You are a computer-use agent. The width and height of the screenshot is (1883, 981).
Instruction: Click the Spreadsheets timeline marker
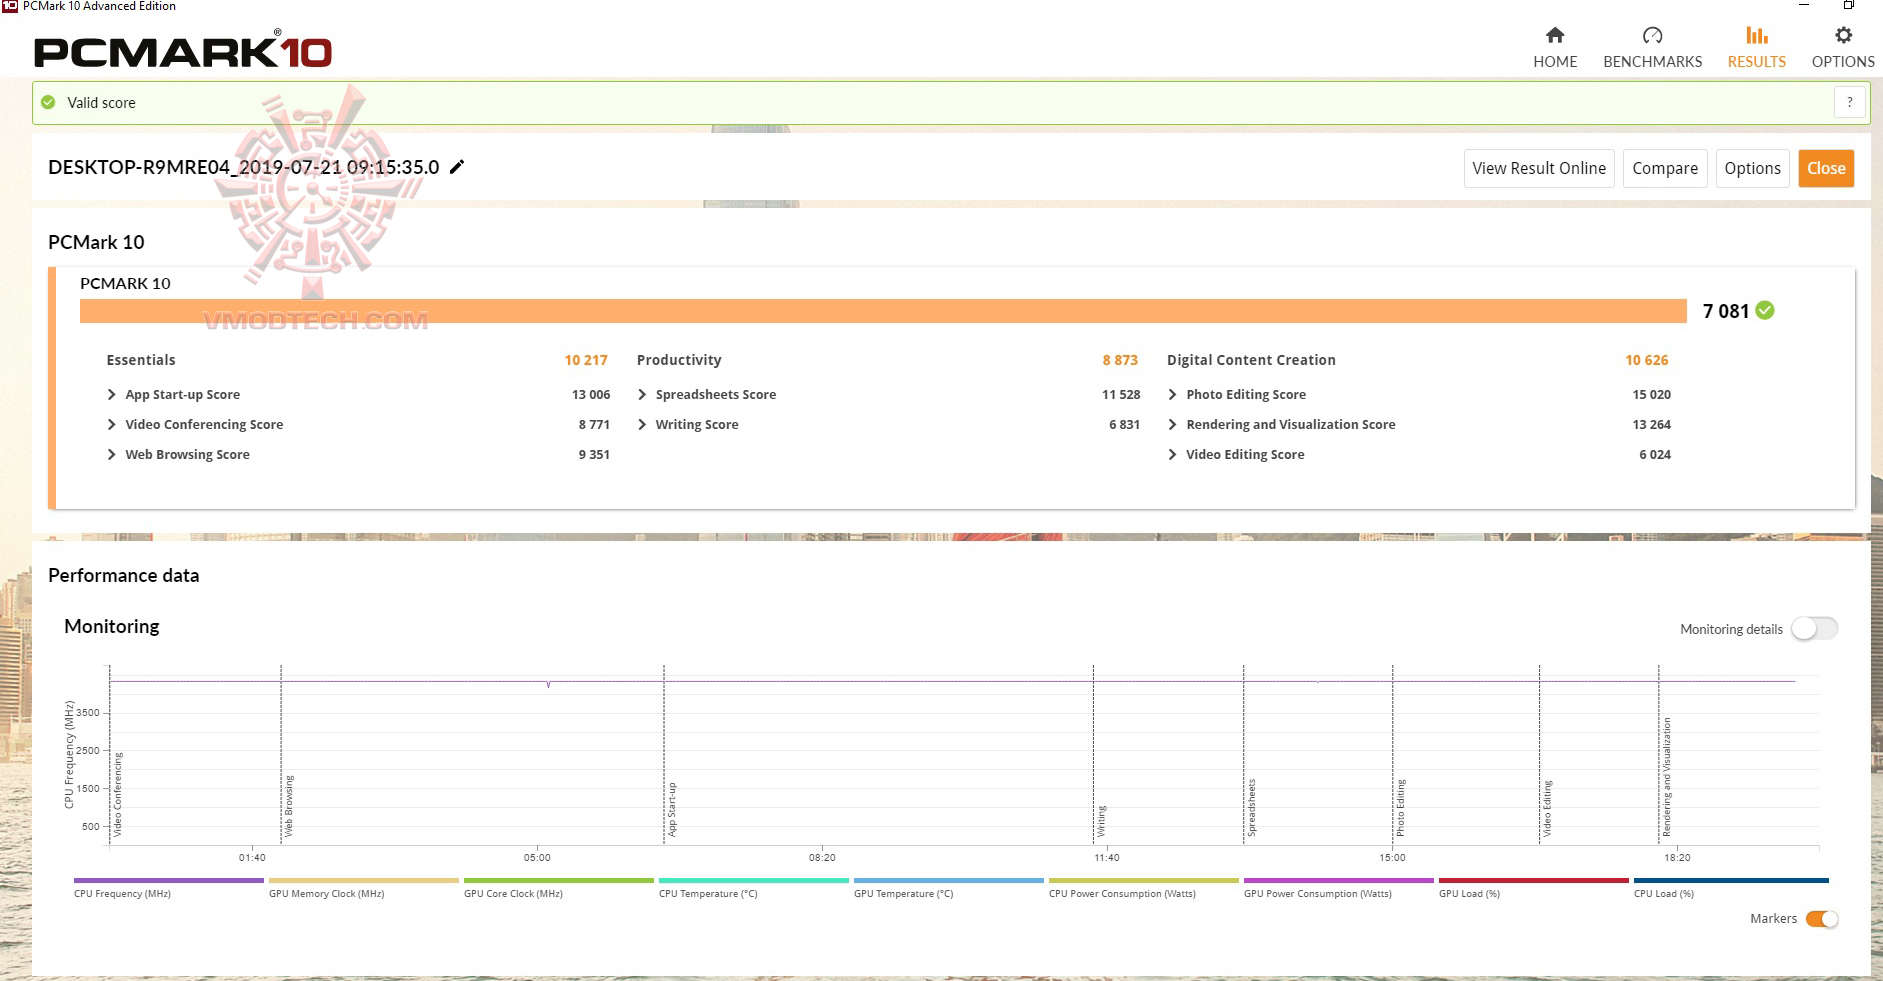1252,808
